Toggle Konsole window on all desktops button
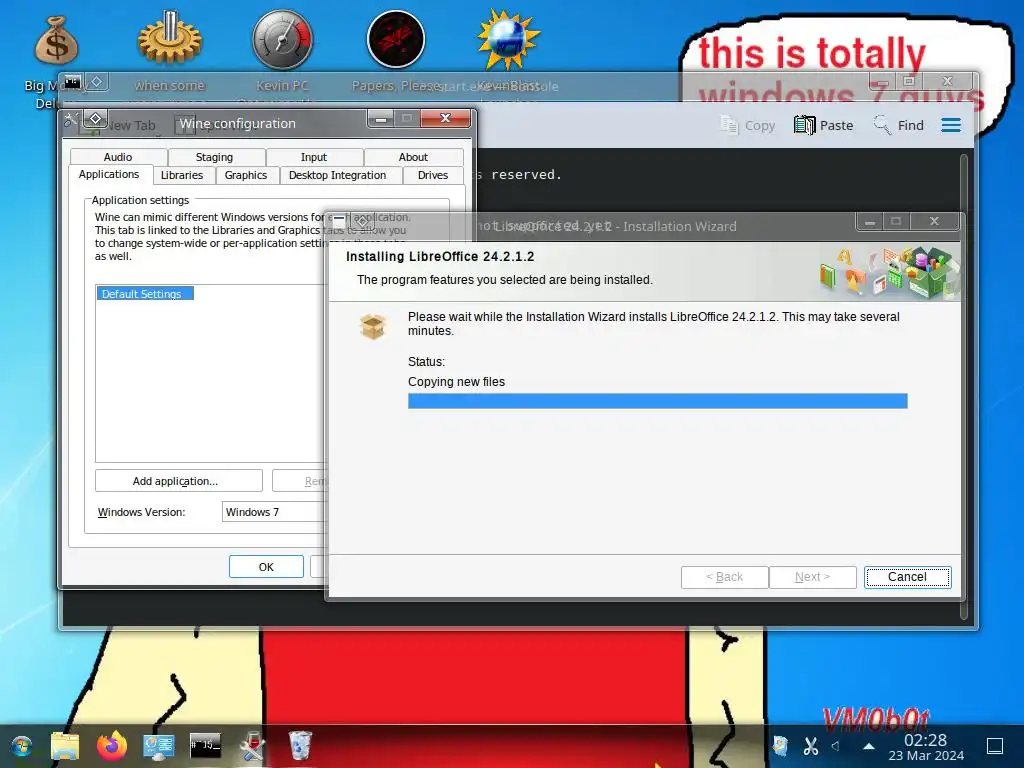Image resolution: width=1024 pixels, height=768 pixels. [97, 82]
